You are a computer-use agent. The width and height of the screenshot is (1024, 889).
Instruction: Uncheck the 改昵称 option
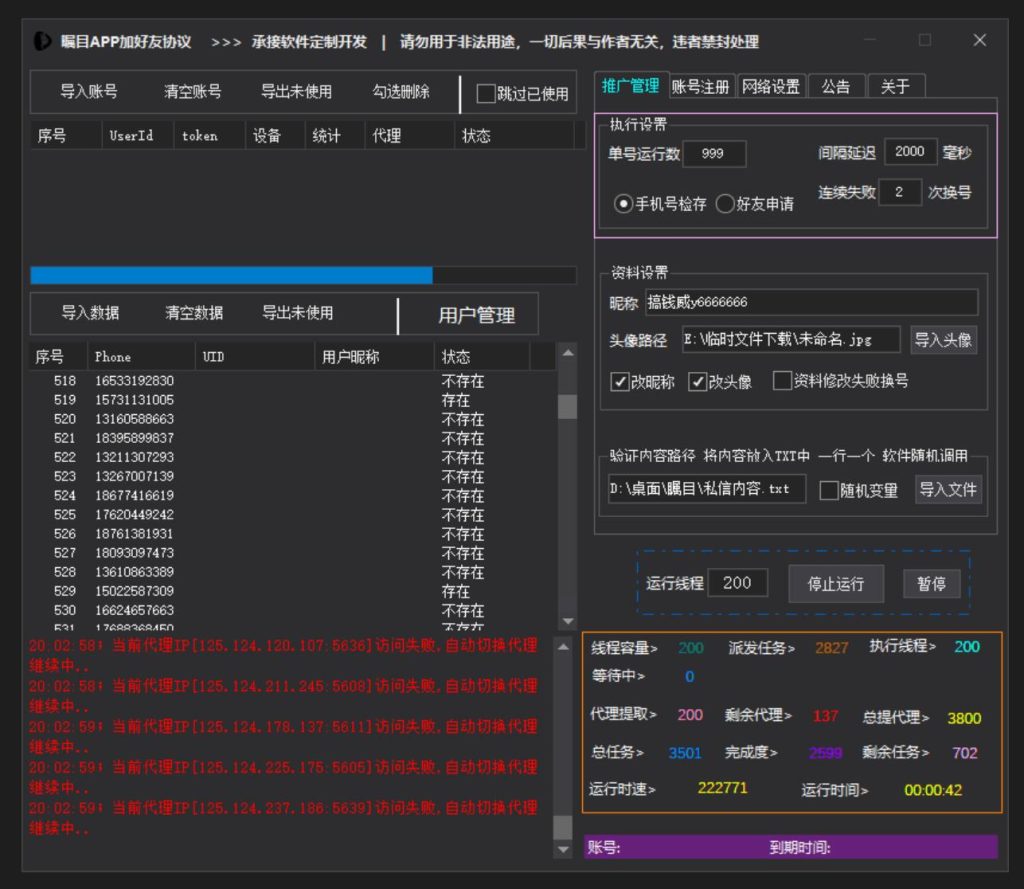tap(620, 382)
